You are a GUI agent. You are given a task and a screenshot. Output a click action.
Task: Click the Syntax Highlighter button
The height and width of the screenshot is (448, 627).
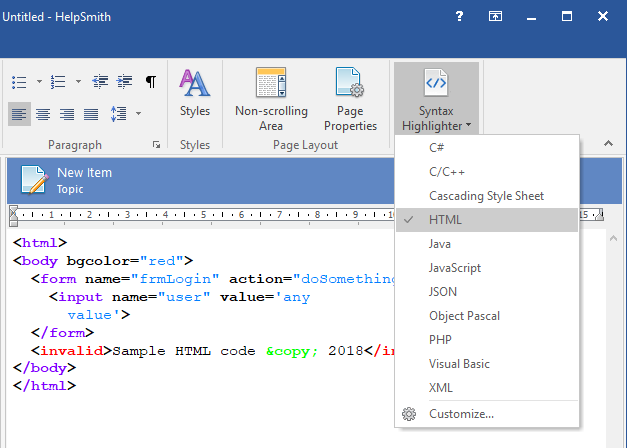click(436, 98)
